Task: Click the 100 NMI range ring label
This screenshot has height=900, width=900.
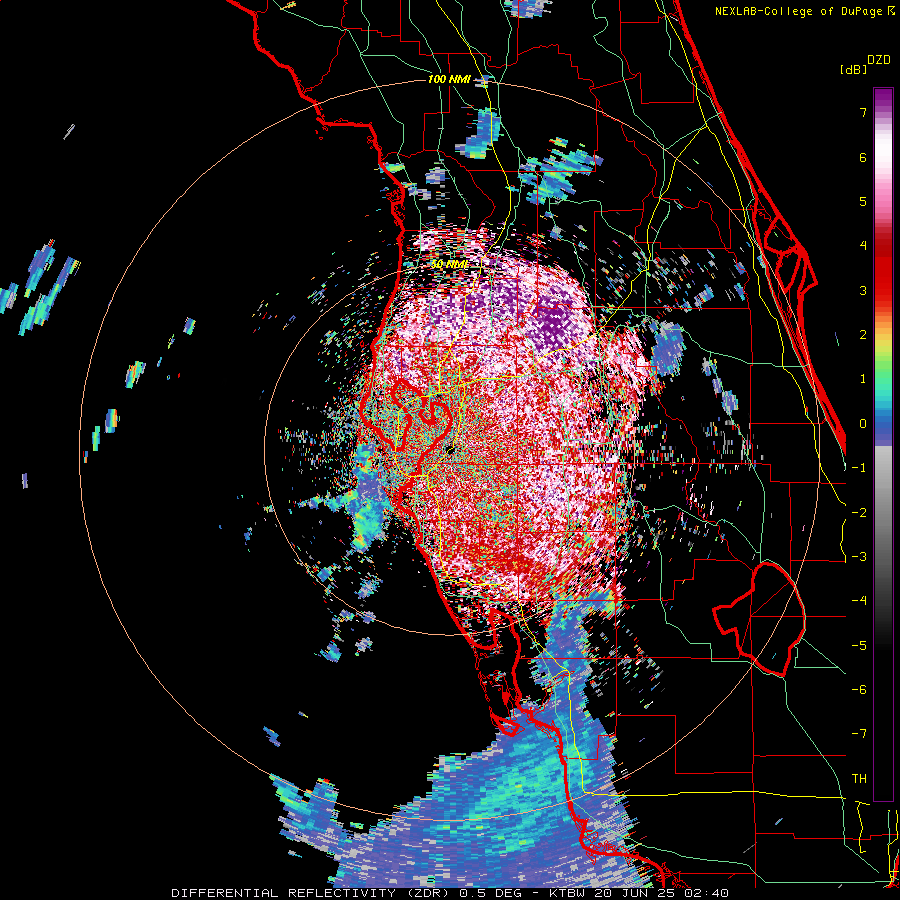Action: (x=449, y=79)
